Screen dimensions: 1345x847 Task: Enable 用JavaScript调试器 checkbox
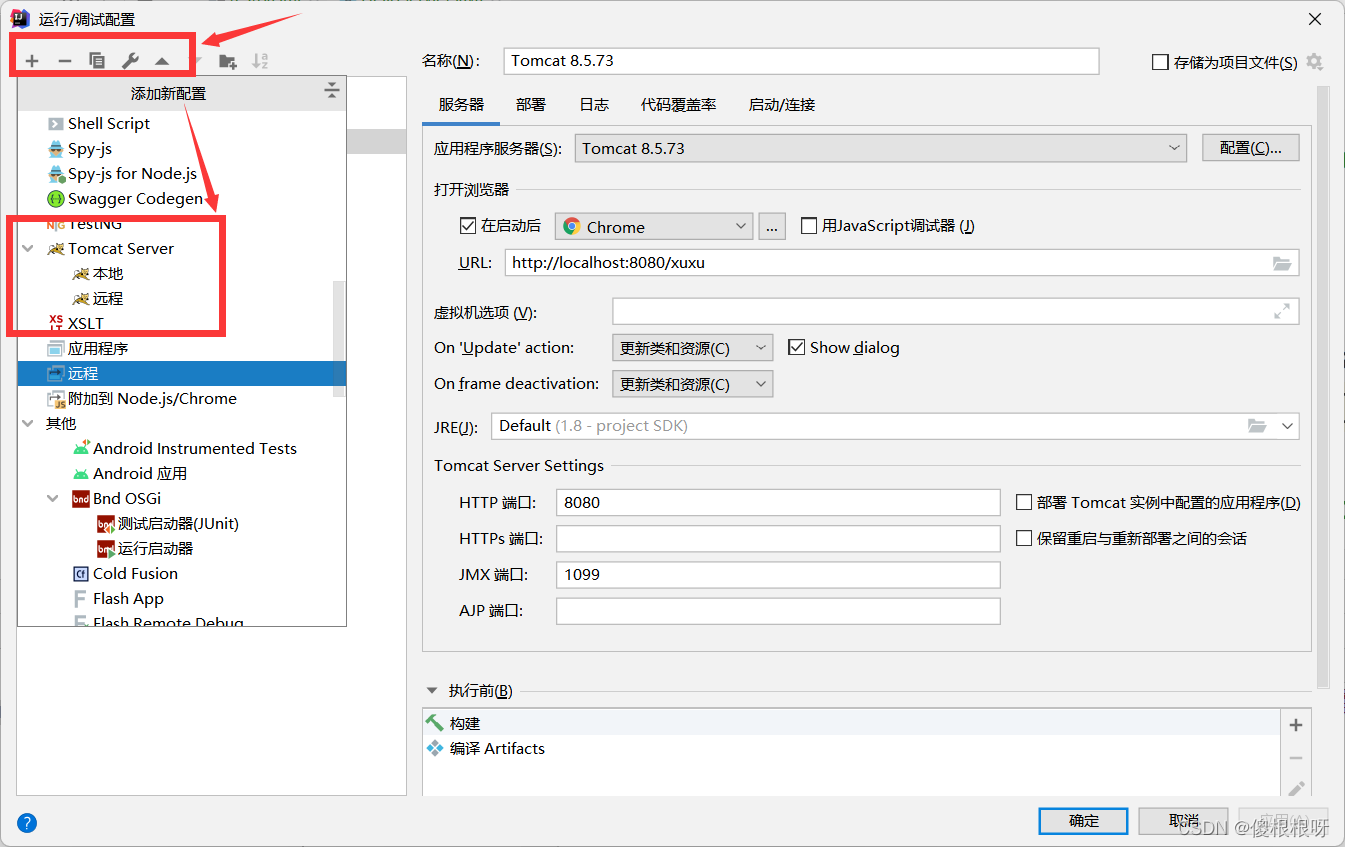click(x=809, y=226)
